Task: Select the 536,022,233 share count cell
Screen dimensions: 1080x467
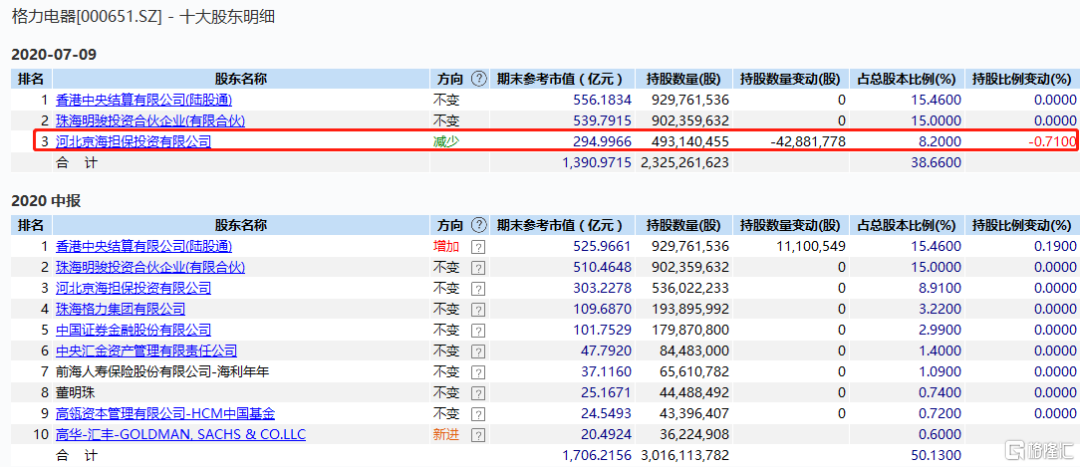Action: tap(690, 288)
